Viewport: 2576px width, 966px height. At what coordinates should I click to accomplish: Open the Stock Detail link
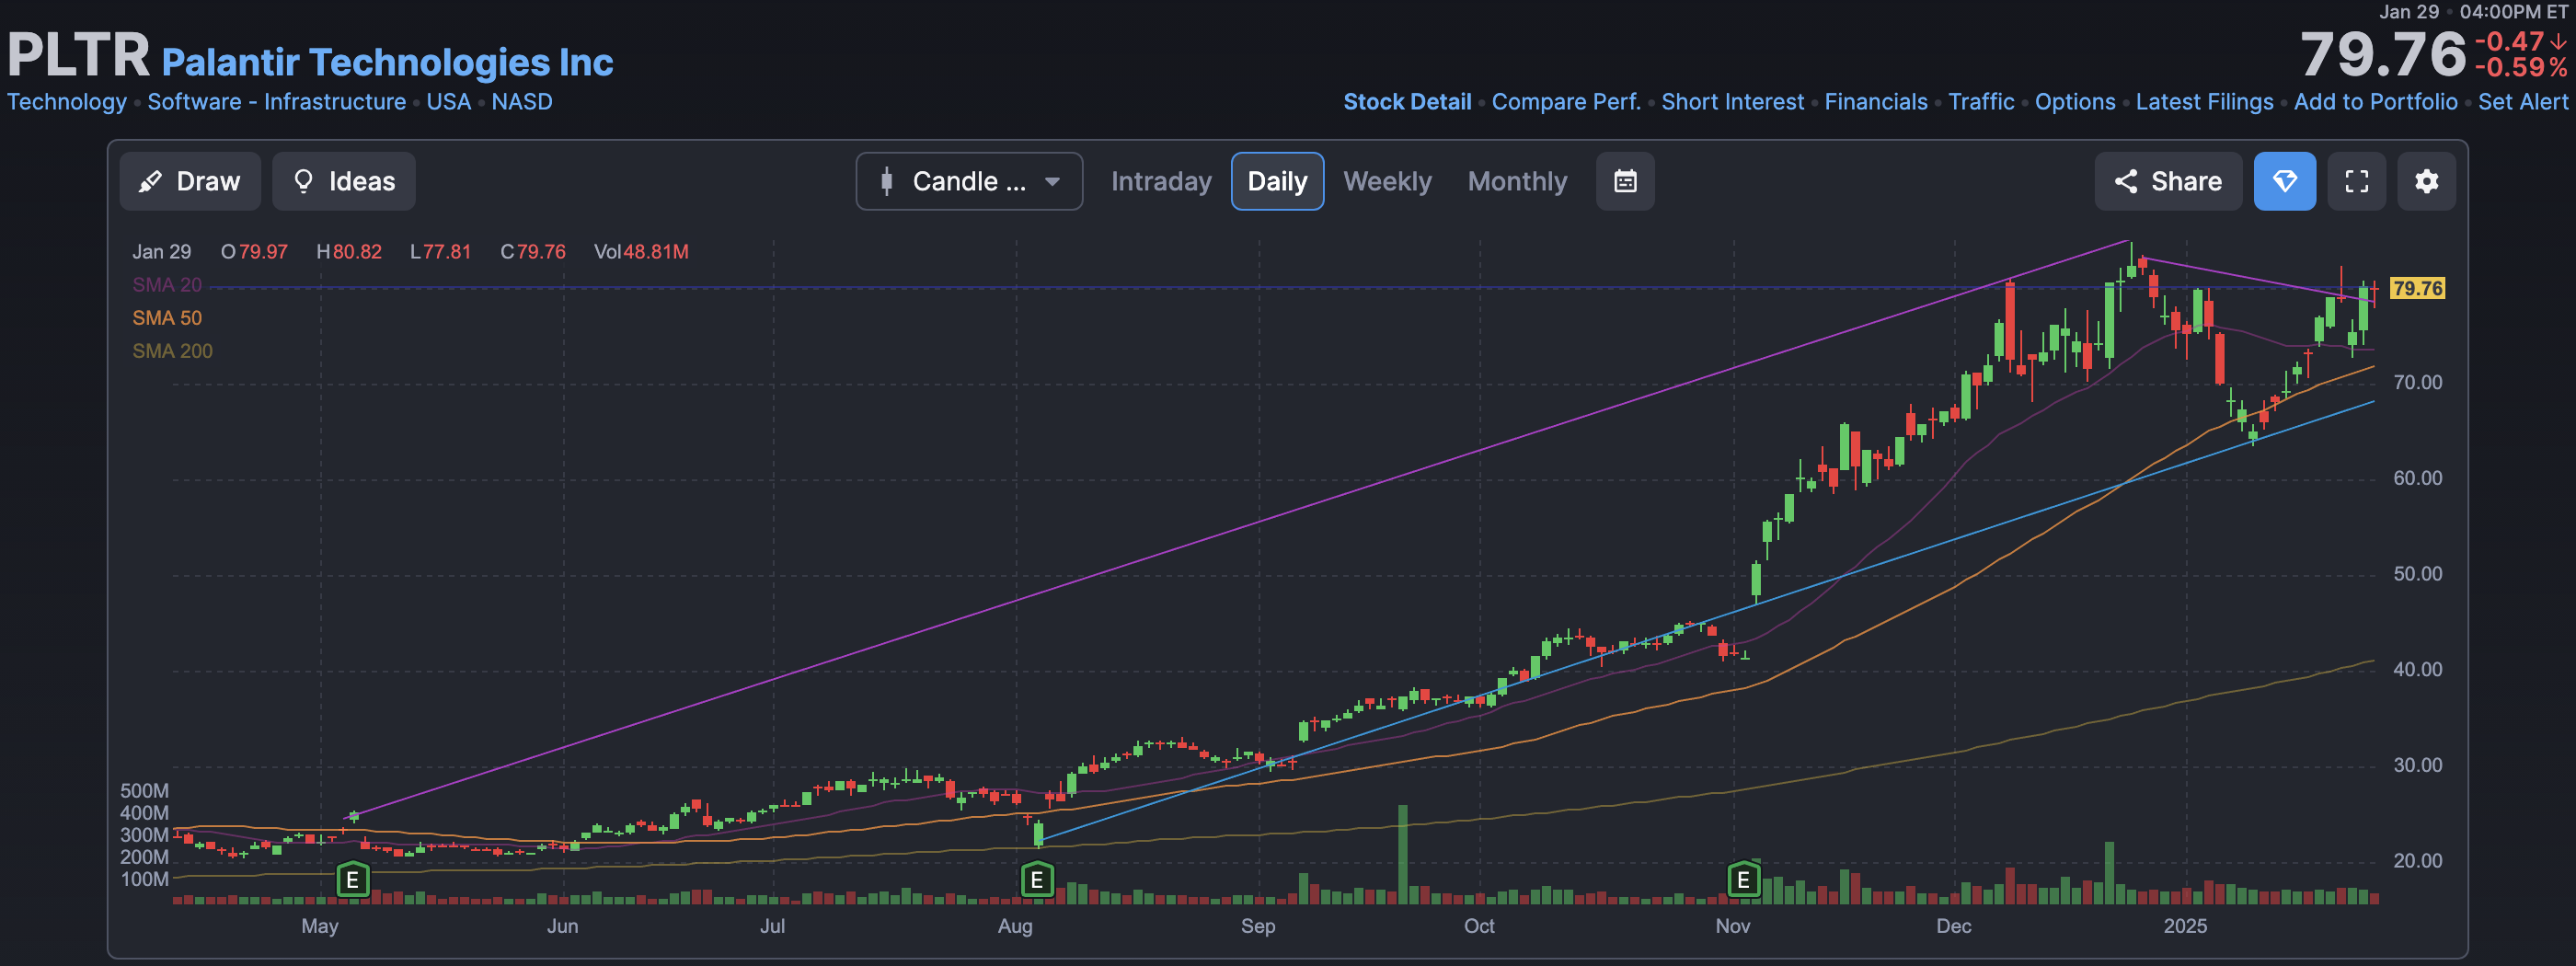point(1407,102)
